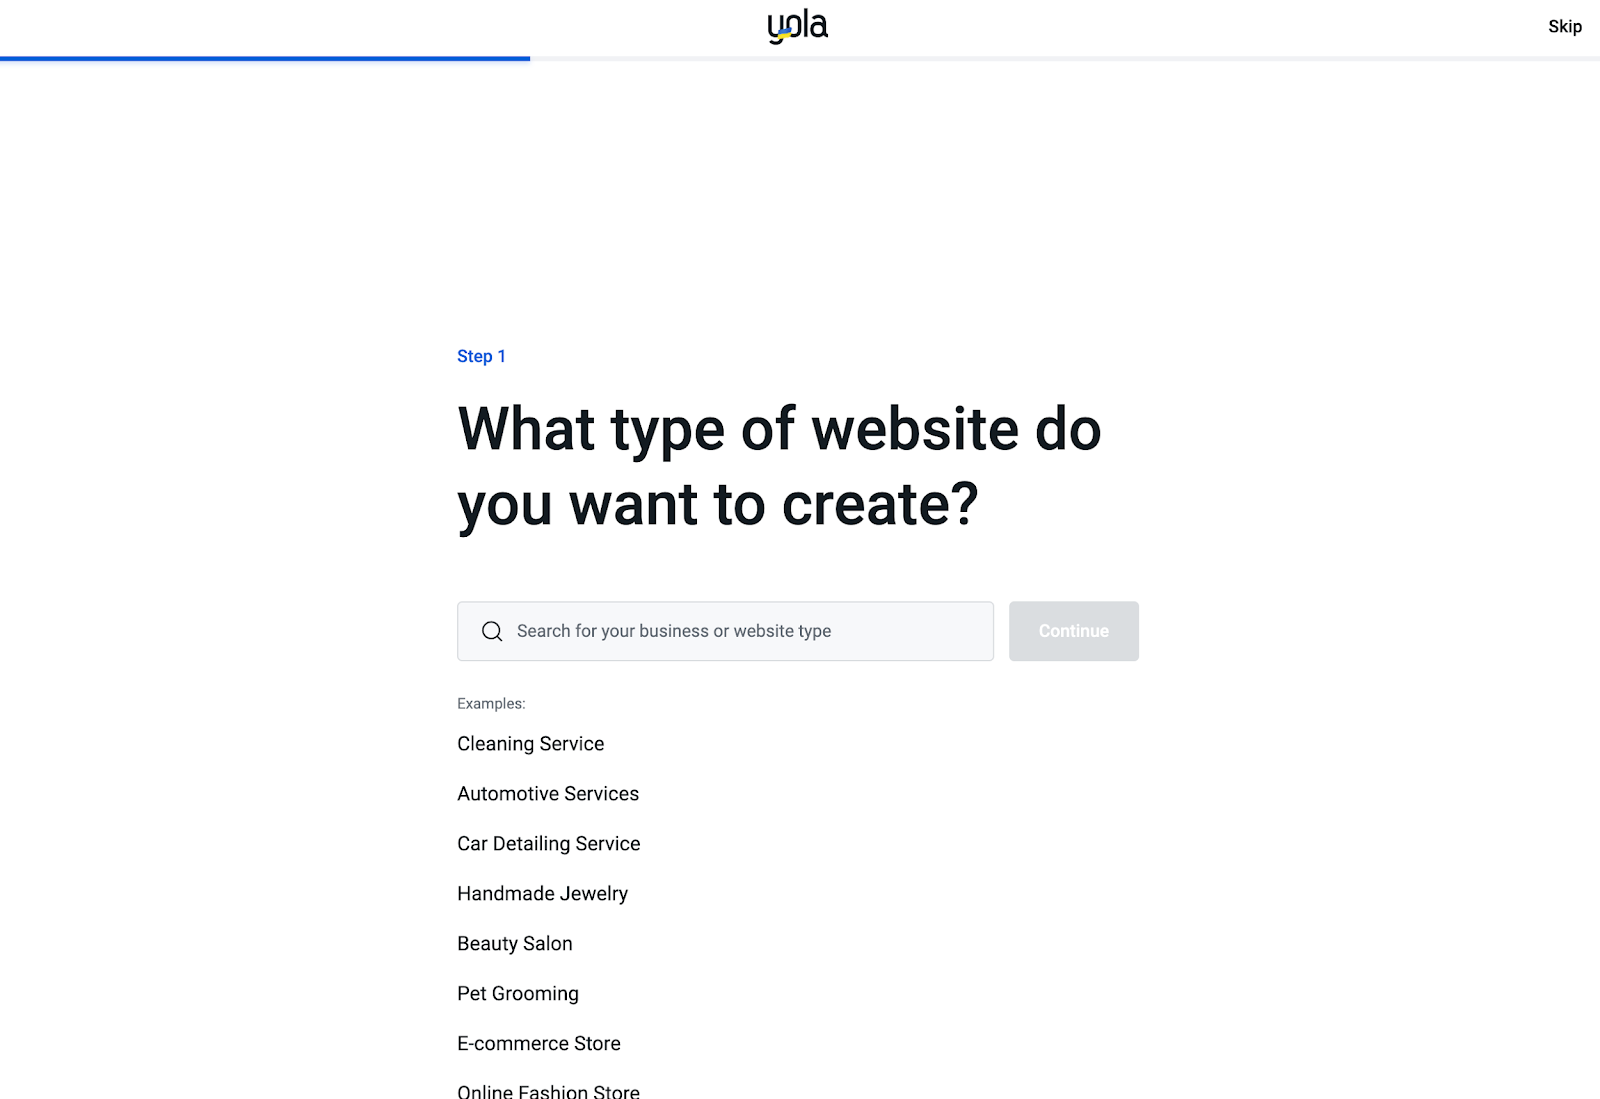
Task: Click the search placeholder text
Action: pyautogui.click(x=673, y=631)
